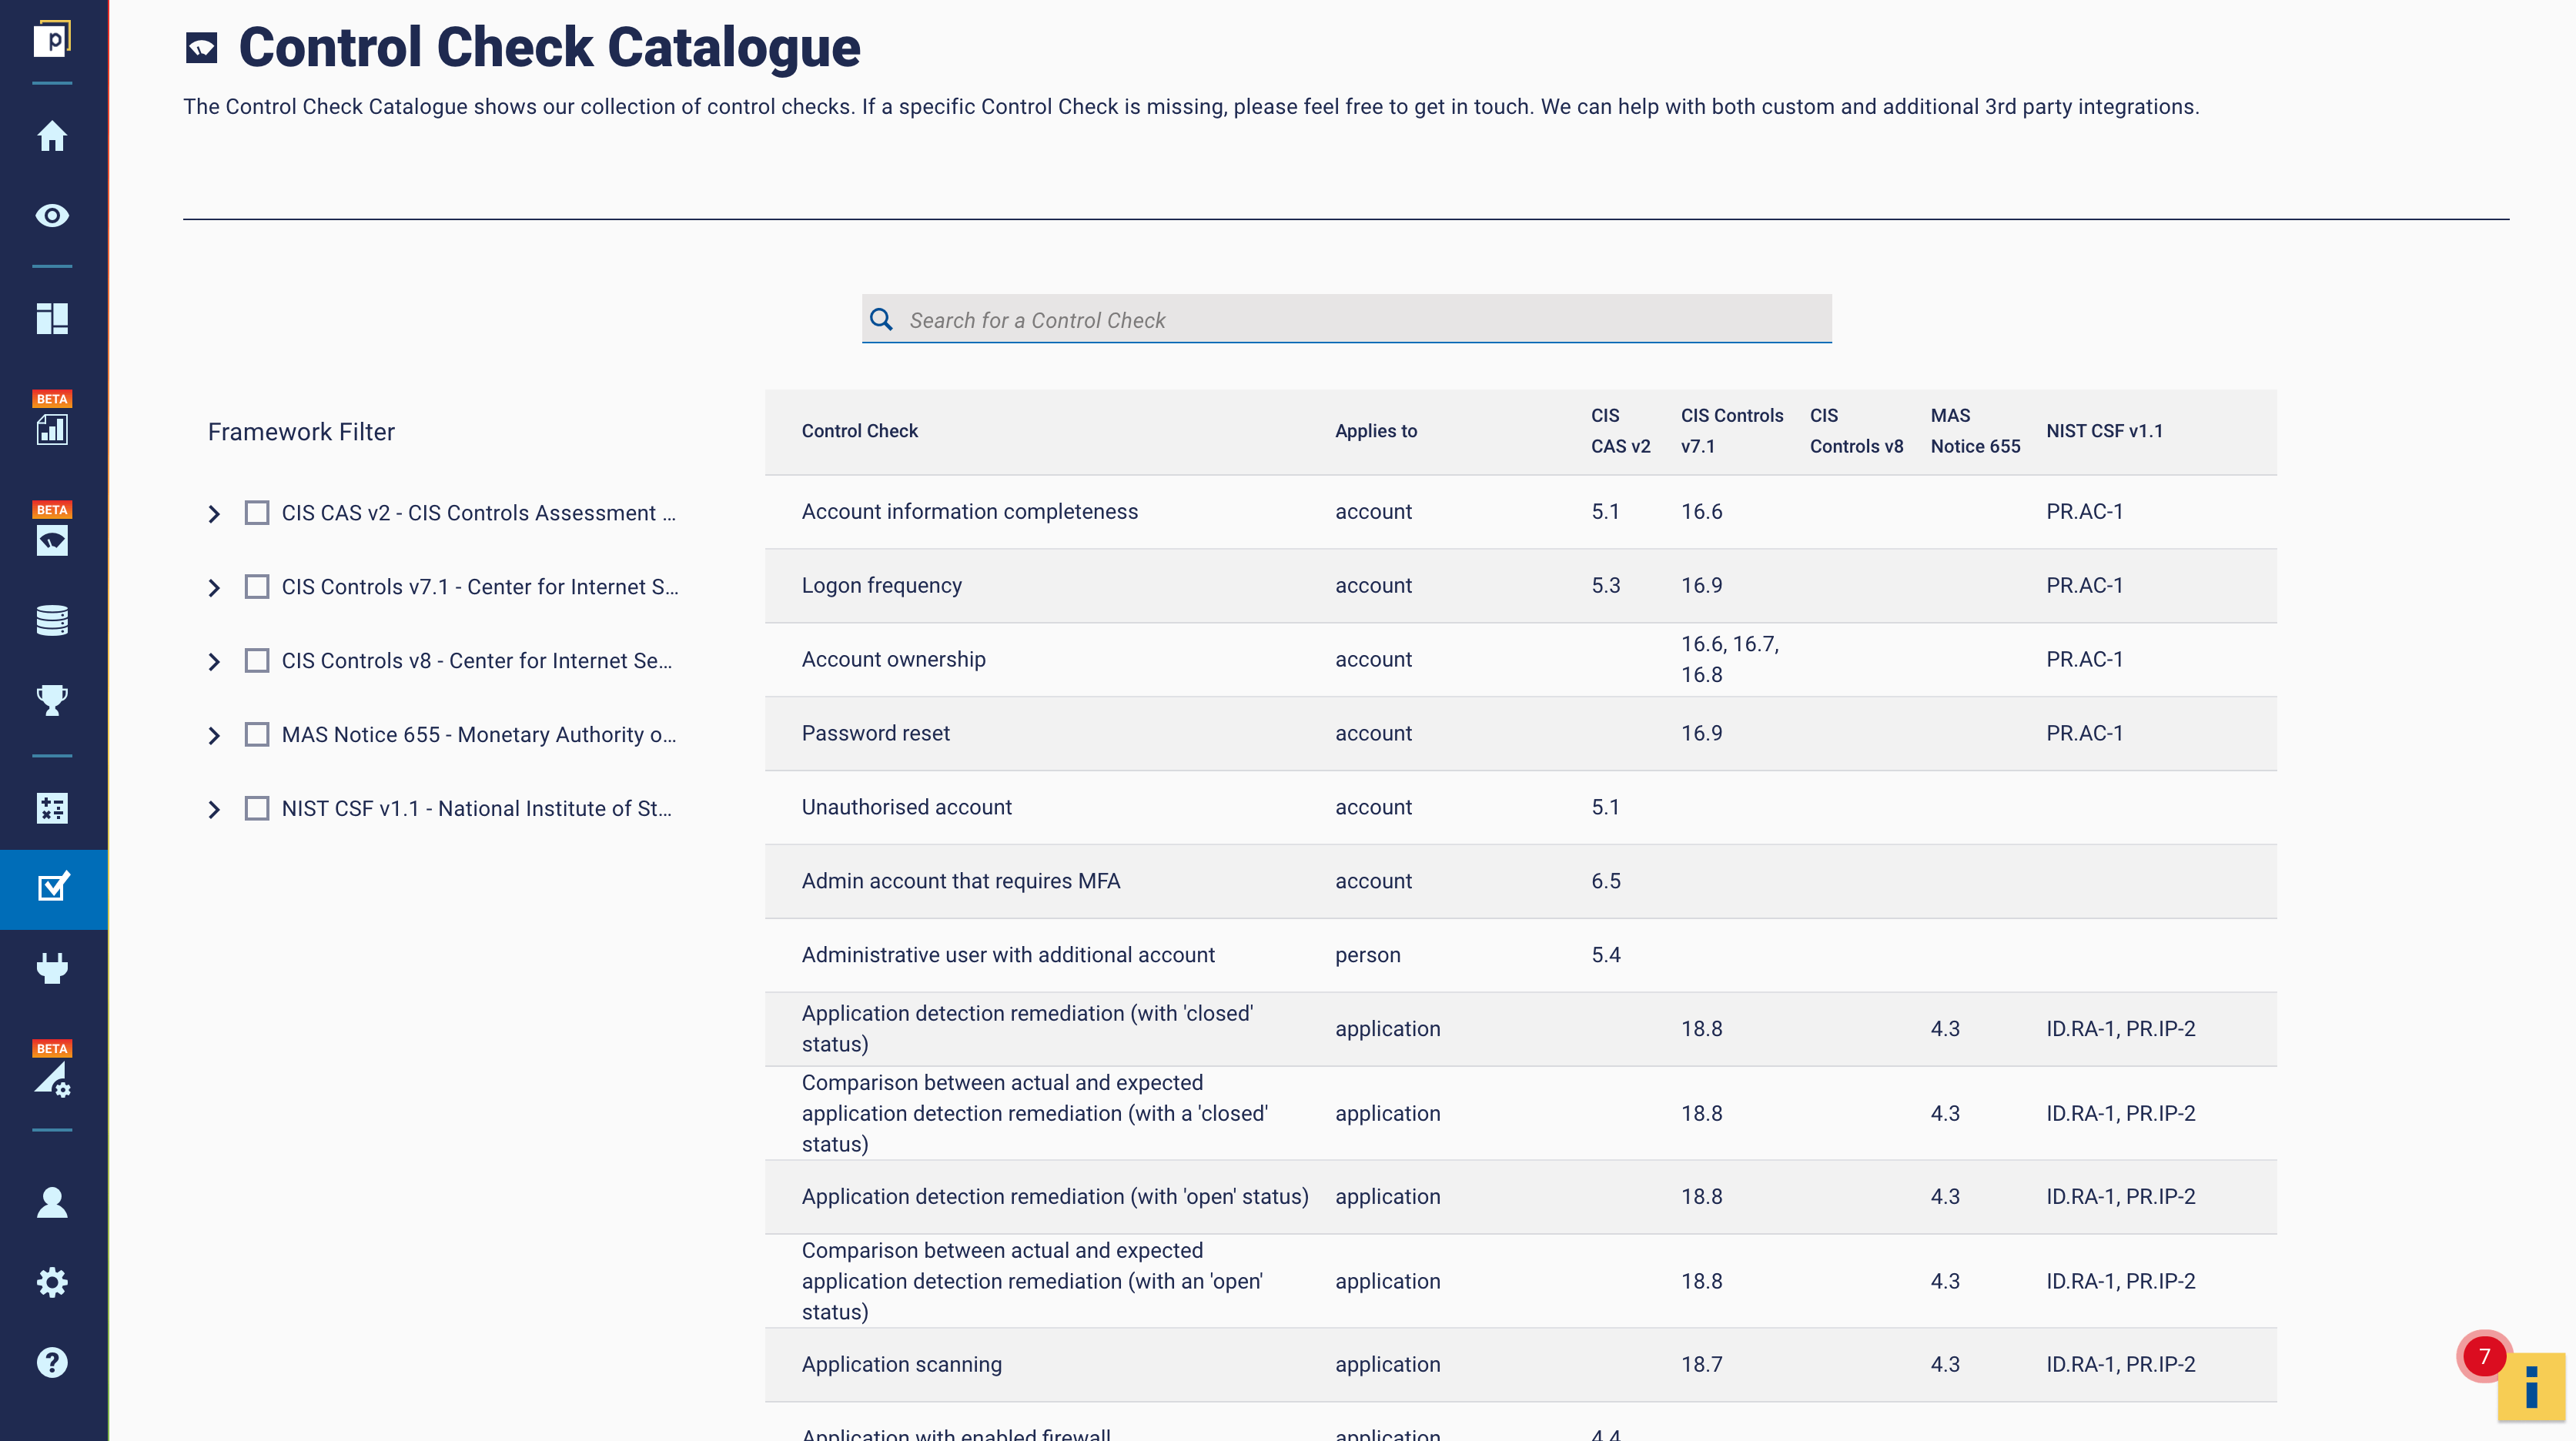The height and width of the screenshot is (1441, 2576).
Task: Open the dashboard grid icon in sidebar
Action: (x=52, y=319)
